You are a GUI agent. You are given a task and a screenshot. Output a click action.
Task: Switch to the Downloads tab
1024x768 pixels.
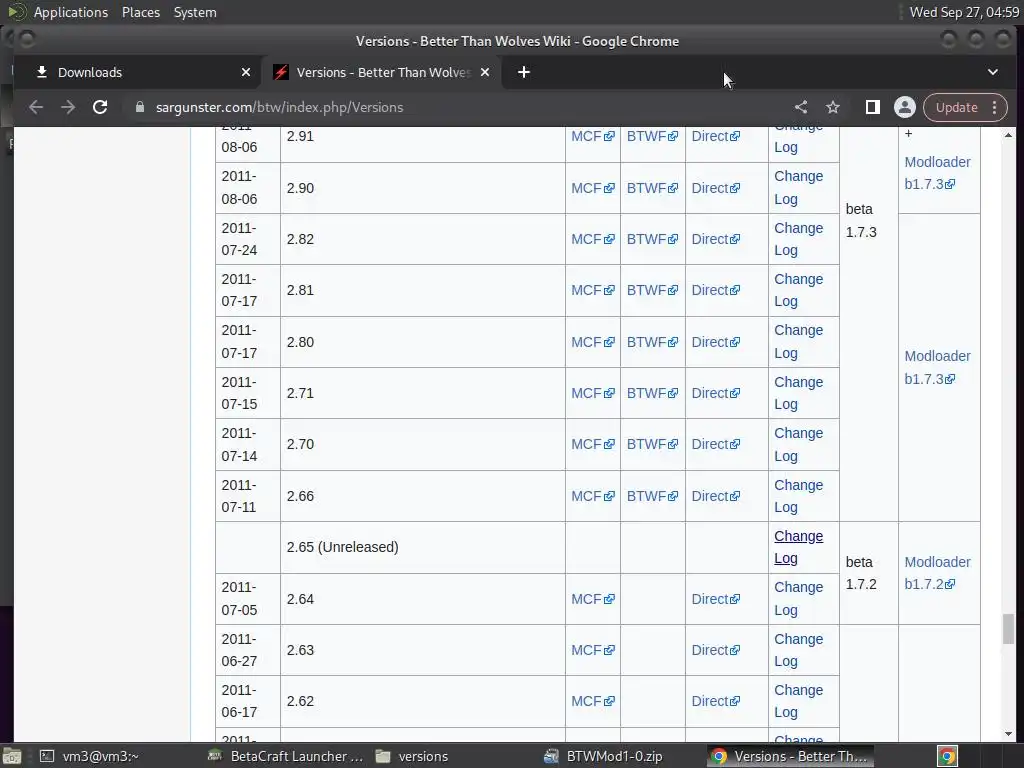point(137,72)
